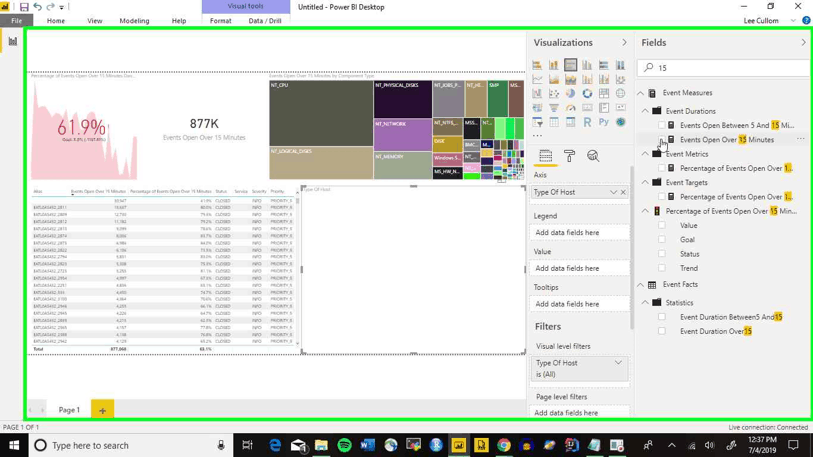Click the Save icon in title bar
Viewport: 815px width, 458px height.
[x=24, y=7]
